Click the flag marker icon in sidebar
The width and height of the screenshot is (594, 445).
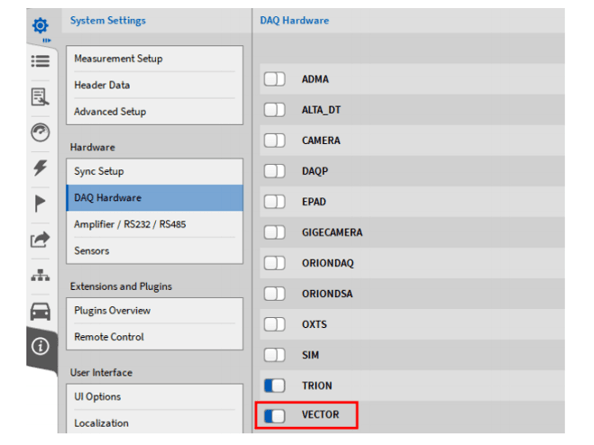pos(40,203)
